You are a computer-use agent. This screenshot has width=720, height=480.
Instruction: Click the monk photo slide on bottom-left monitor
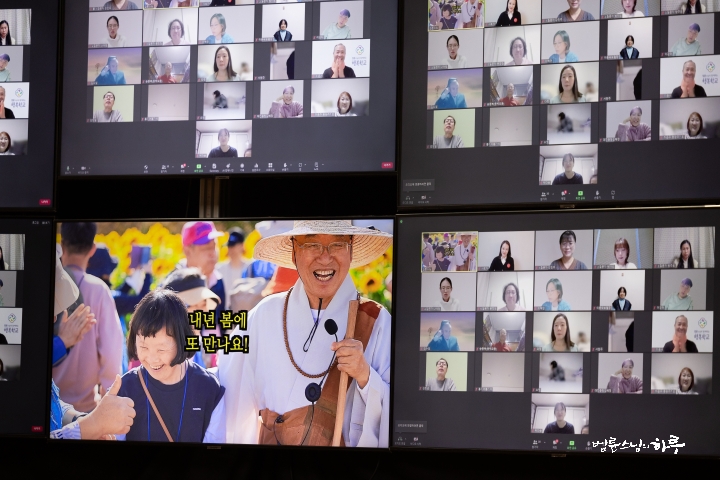tap(221, 333)
